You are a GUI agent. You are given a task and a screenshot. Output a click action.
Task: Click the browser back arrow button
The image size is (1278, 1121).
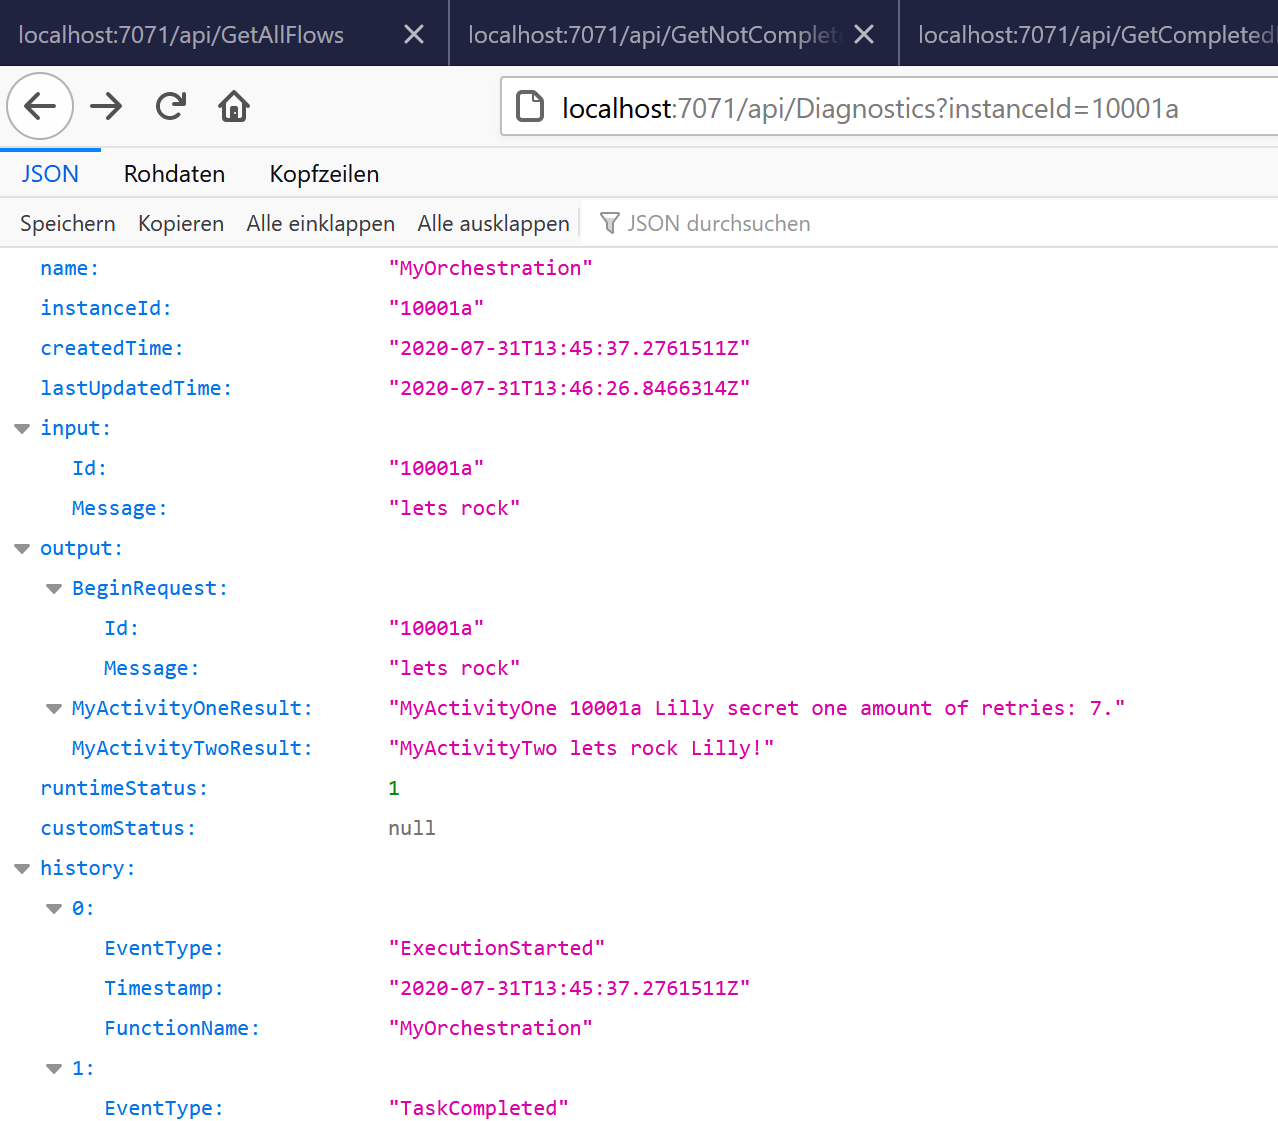[40, 106]
